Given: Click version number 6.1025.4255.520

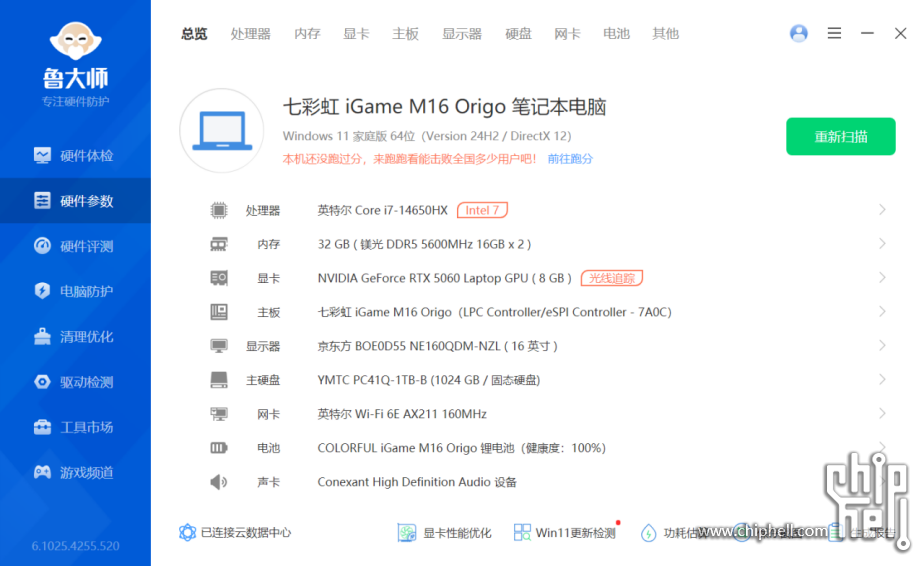Looking at the screenshot, I should pos(75,546).
